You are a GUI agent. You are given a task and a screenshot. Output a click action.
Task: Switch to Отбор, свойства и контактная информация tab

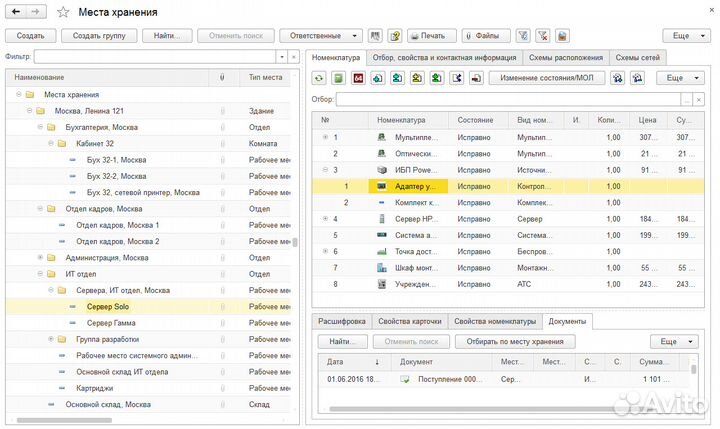coord(444,58)
